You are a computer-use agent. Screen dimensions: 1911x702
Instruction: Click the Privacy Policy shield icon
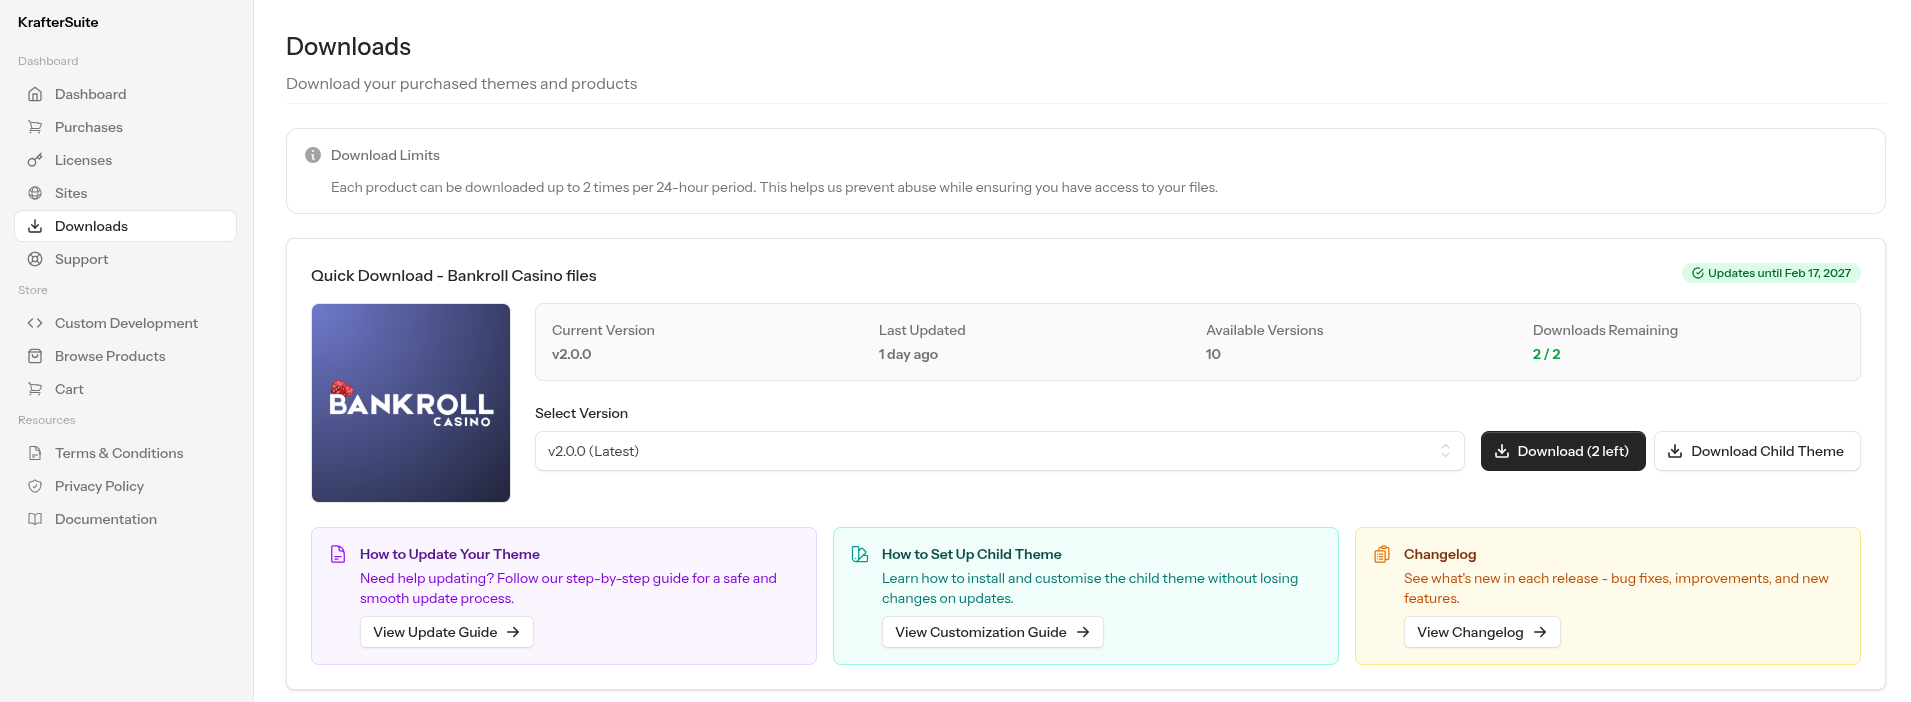[x=35, y=486]
